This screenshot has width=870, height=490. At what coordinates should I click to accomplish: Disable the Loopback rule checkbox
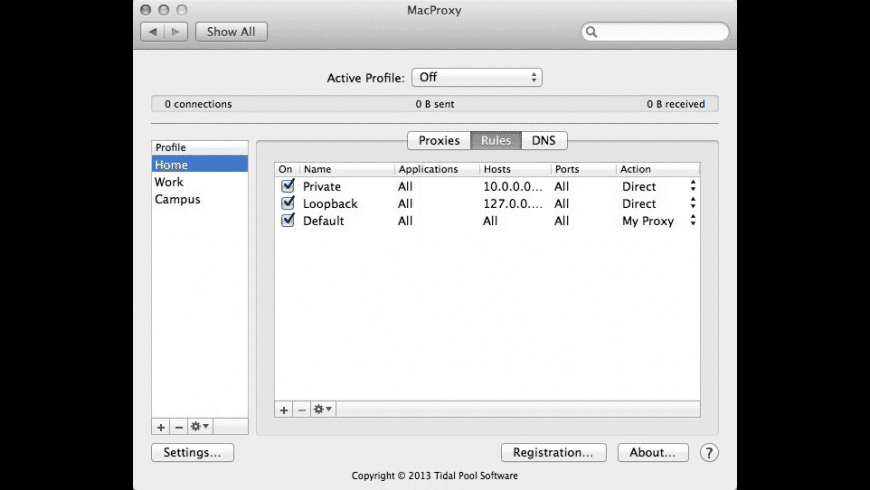point(288,203)
